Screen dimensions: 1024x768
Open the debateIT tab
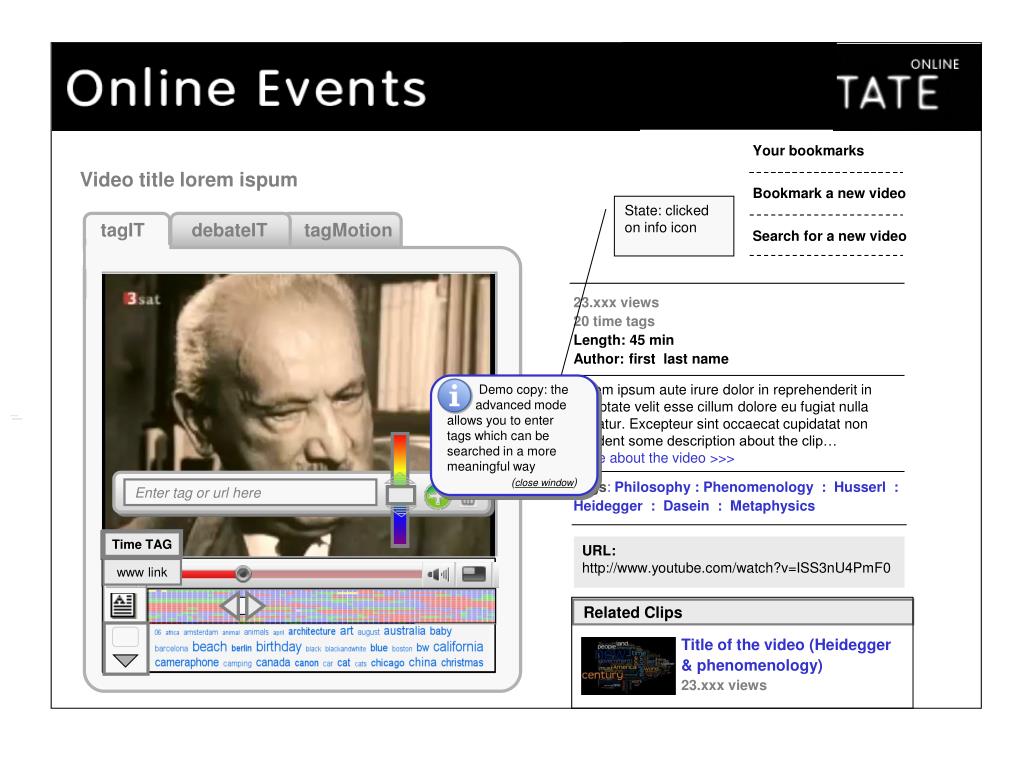coord(229,231)
